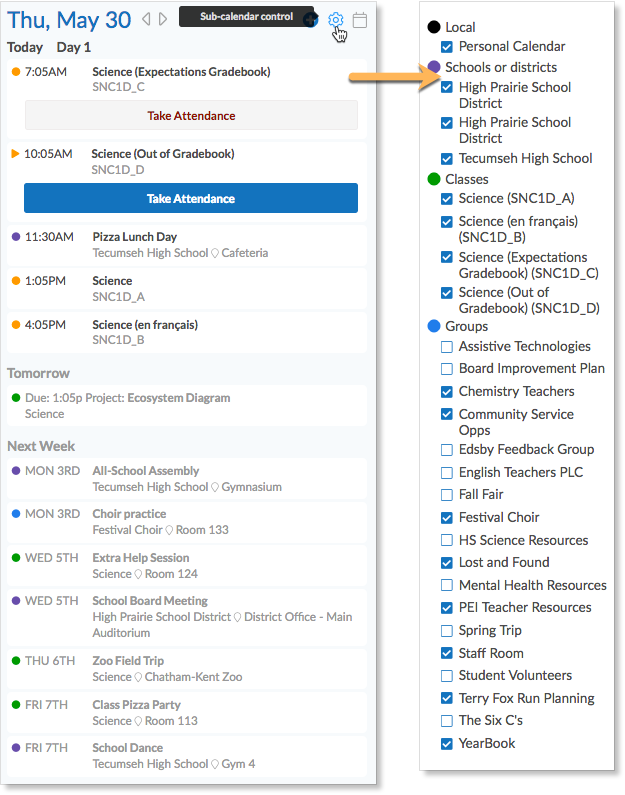This screenshot has height=795, width=625.
Task: Open the month calendar view icon
Action: [x=360, y=20]
